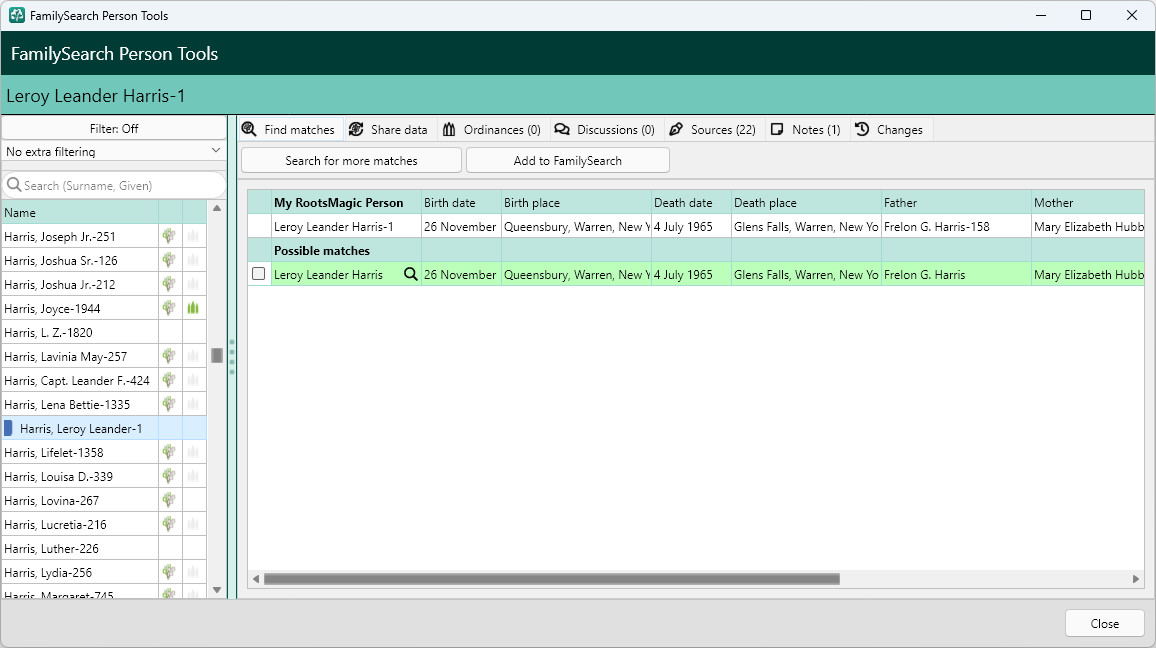Switch to the Changes tab

click(x=889, y=130)
